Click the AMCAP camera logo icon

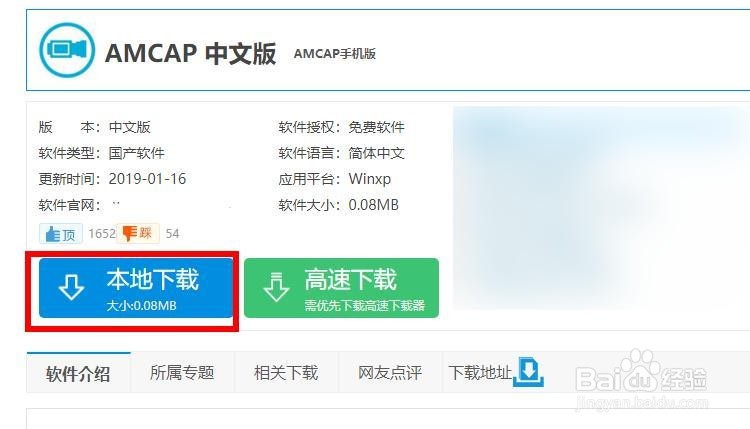(x=67, y=50)
